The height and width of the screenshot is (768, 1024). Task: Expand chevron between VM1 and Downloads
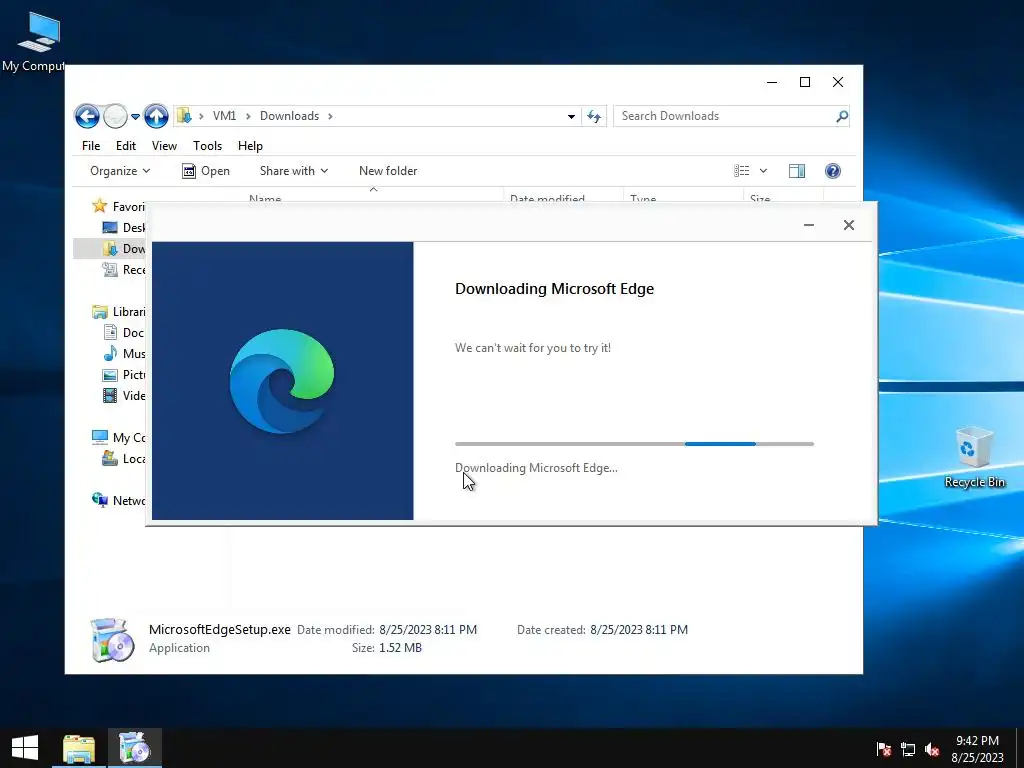tap(248, 116)
